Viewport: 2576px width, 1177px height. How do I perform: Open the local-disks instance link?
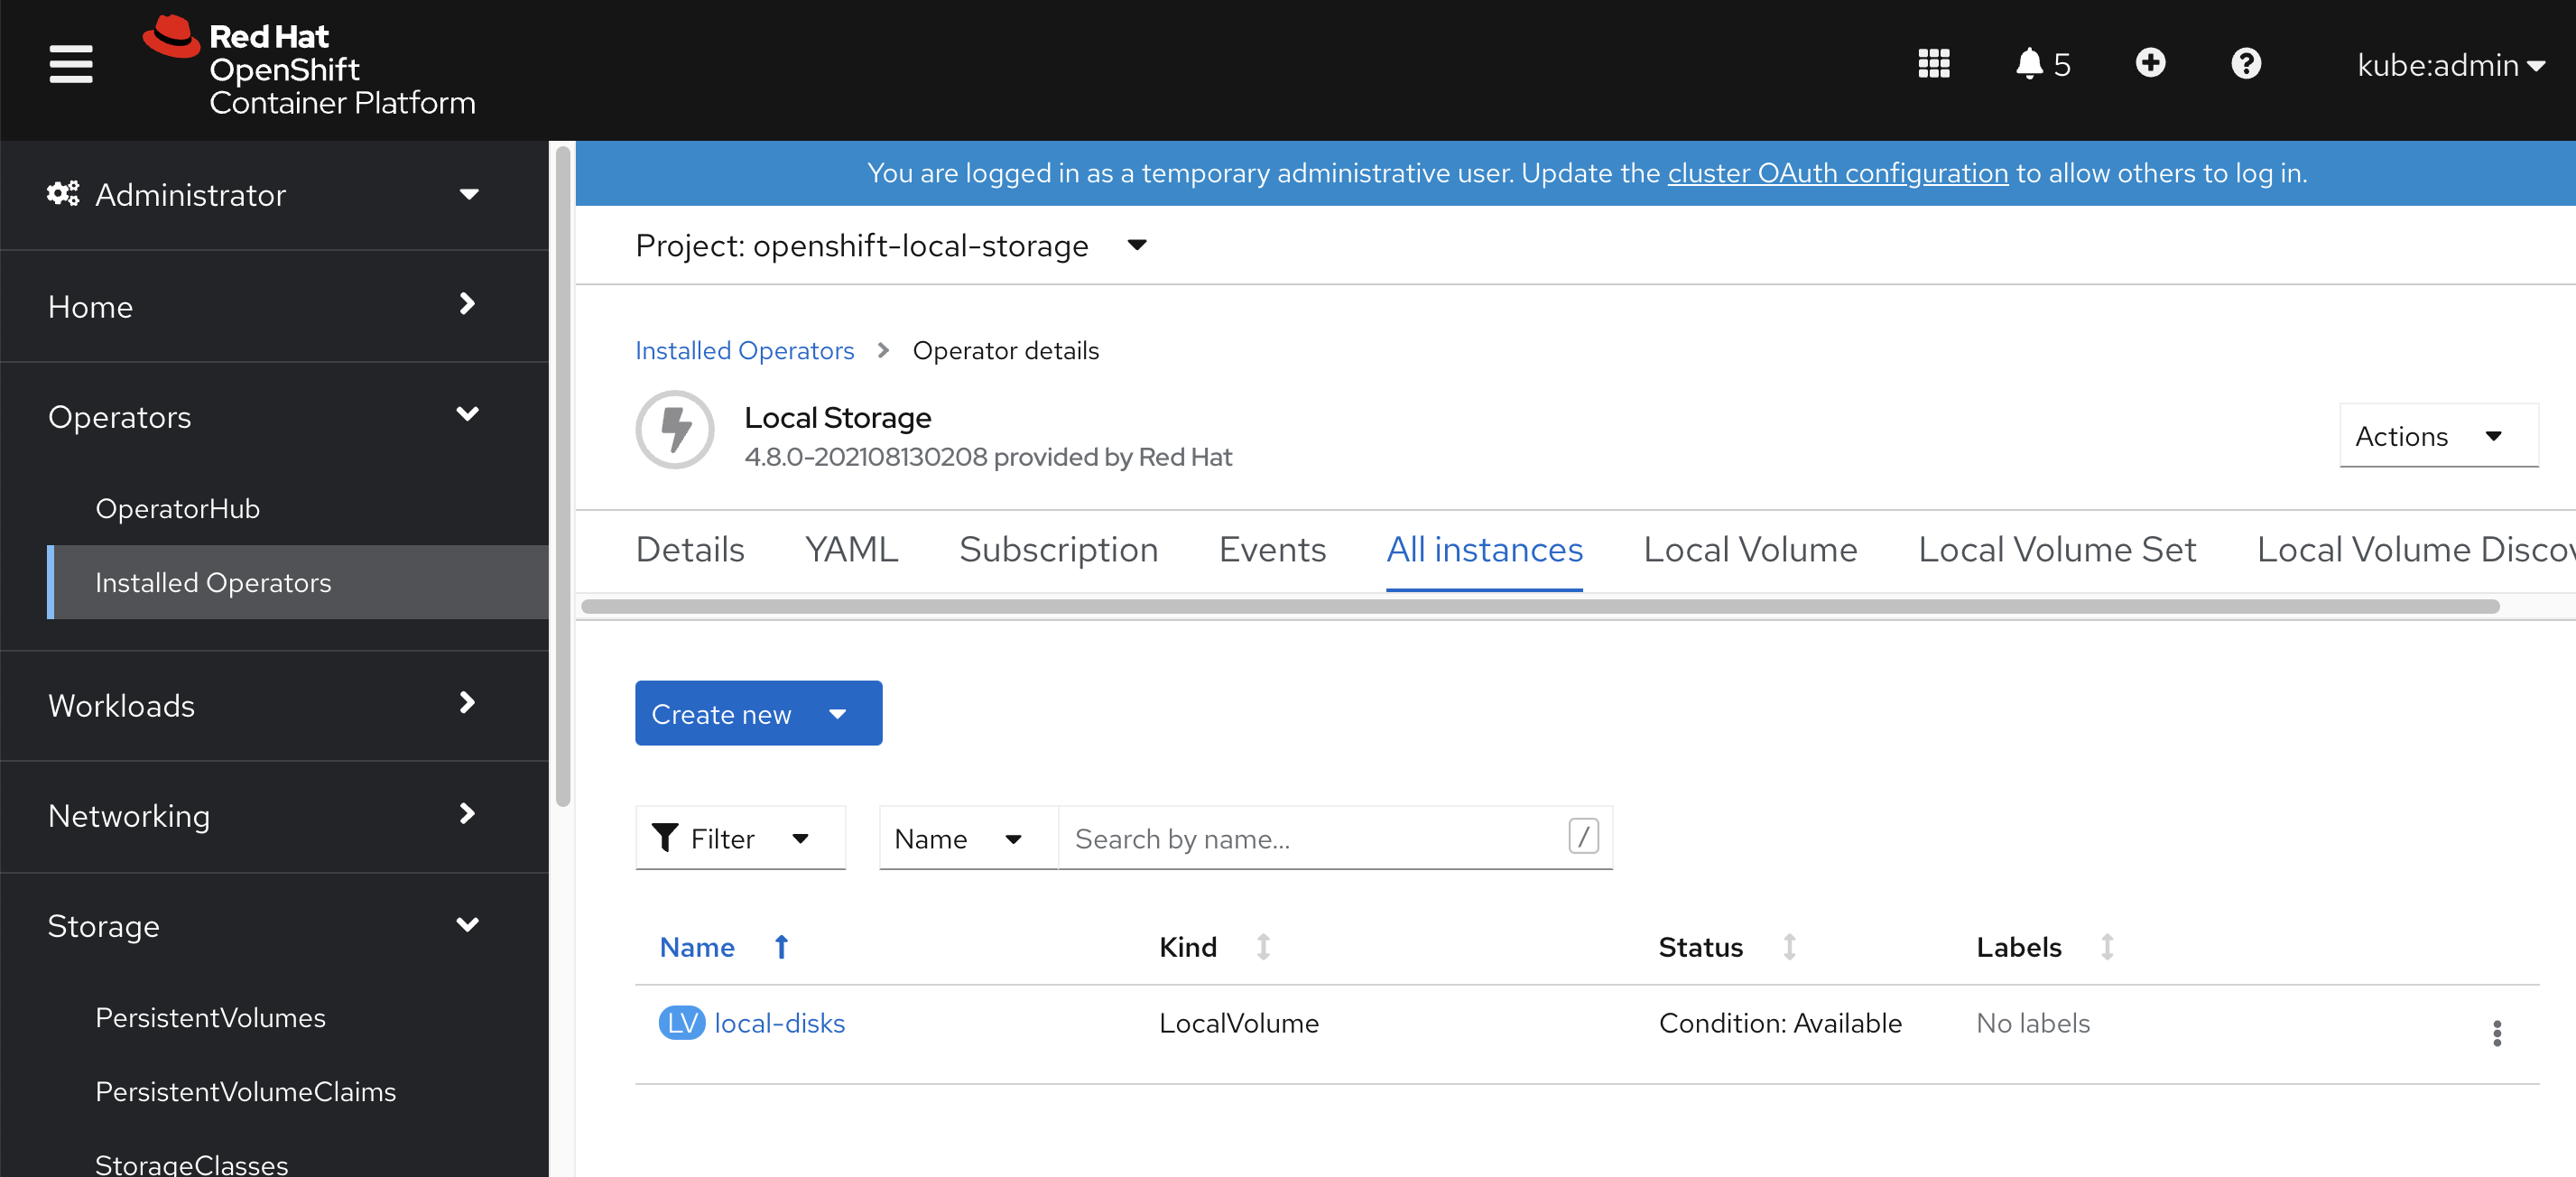(x=779, y=1023)
